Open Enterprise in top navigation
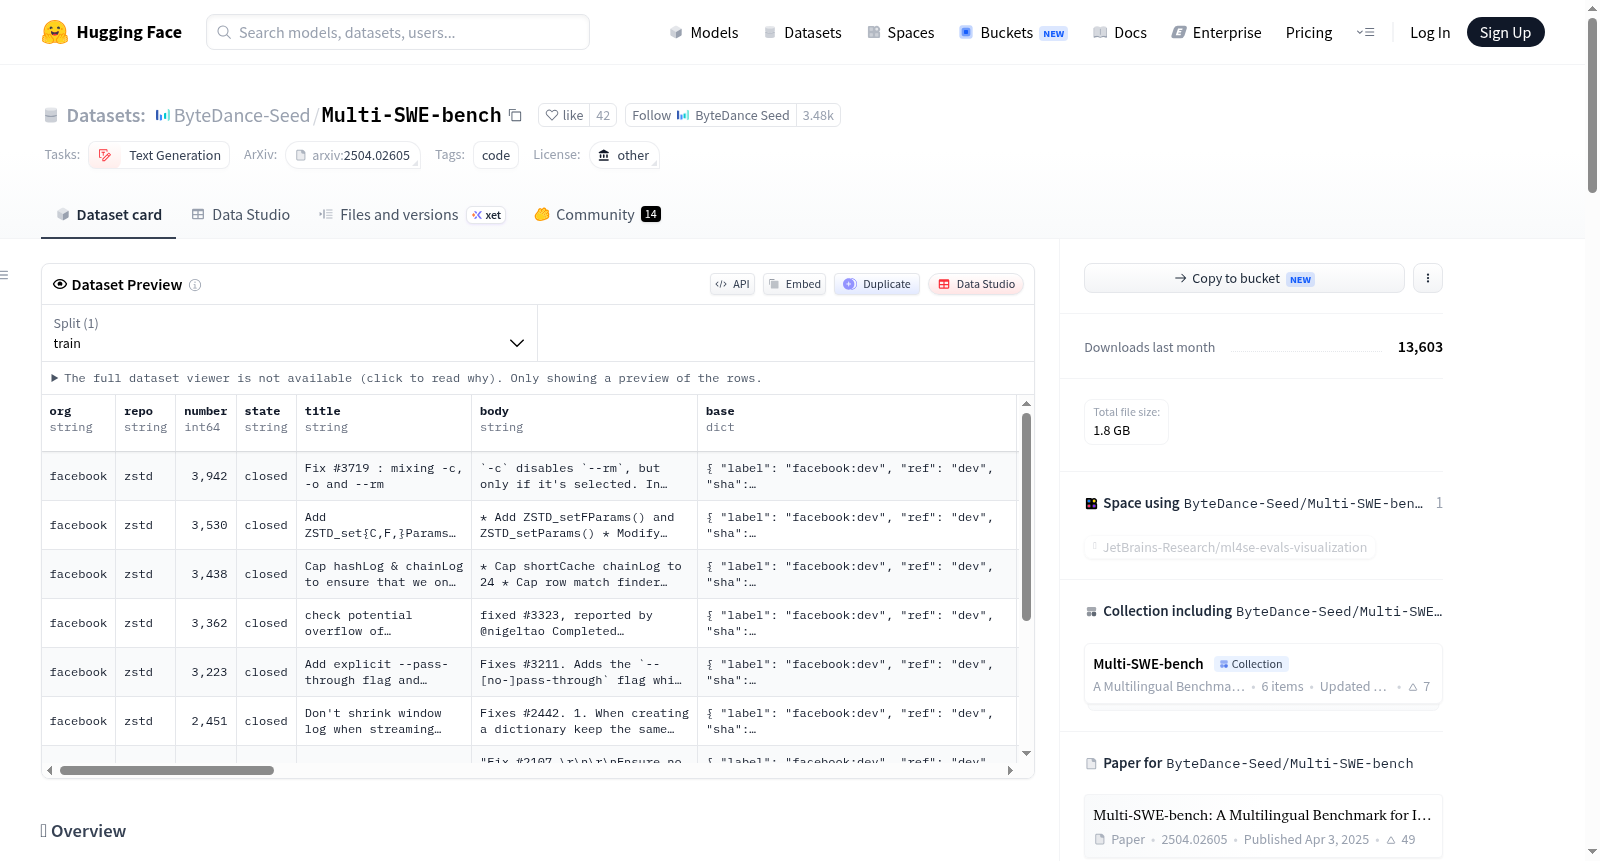 pos(1216,32)
